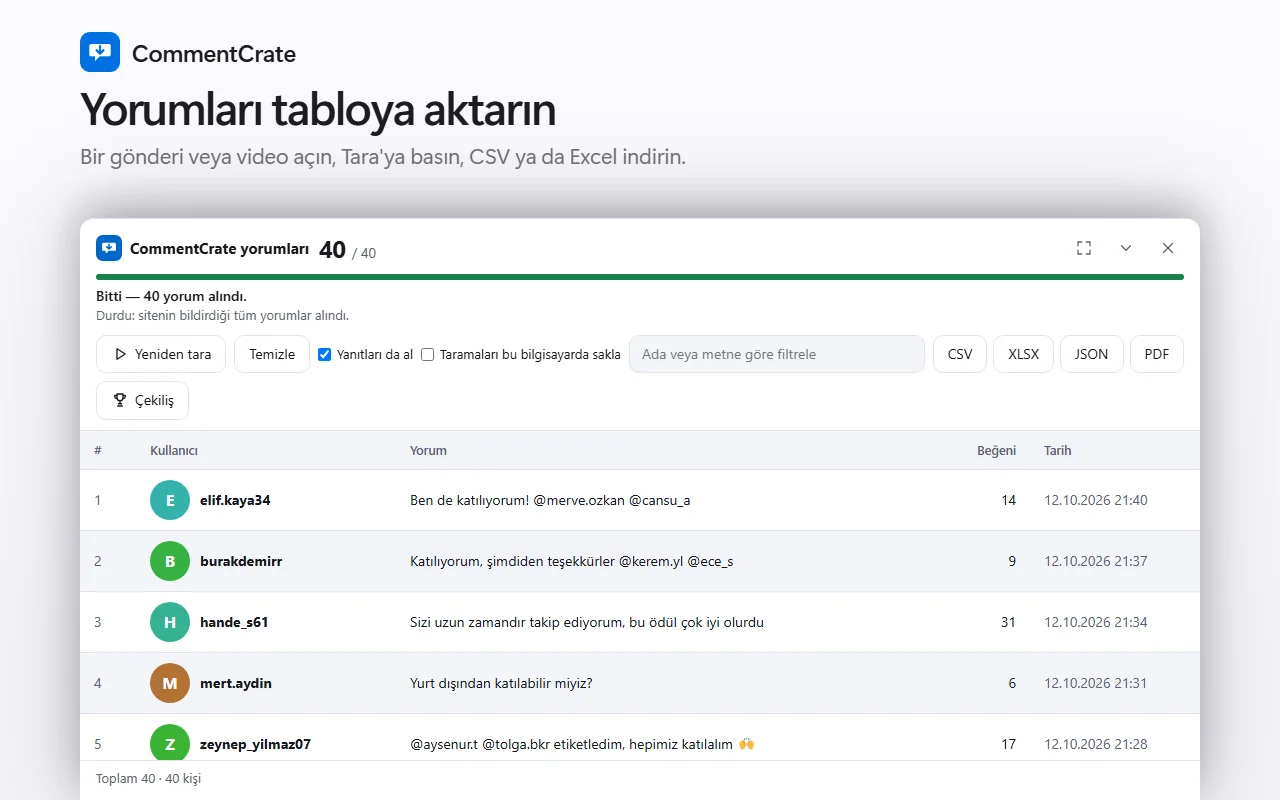
Task: Click 'Yorumları tabloya aktarın' heading
Action: click(318, 110)
